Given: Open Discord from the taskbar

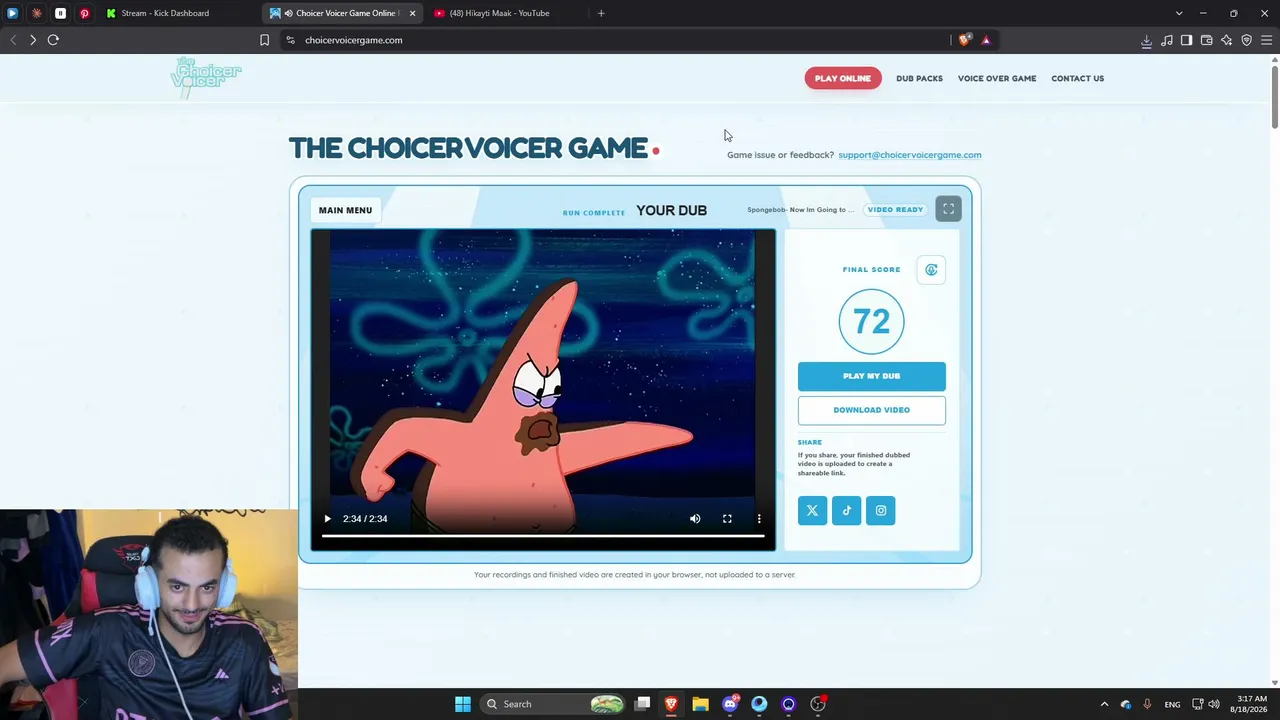Looking at the screenshot, I should [730, 704].
